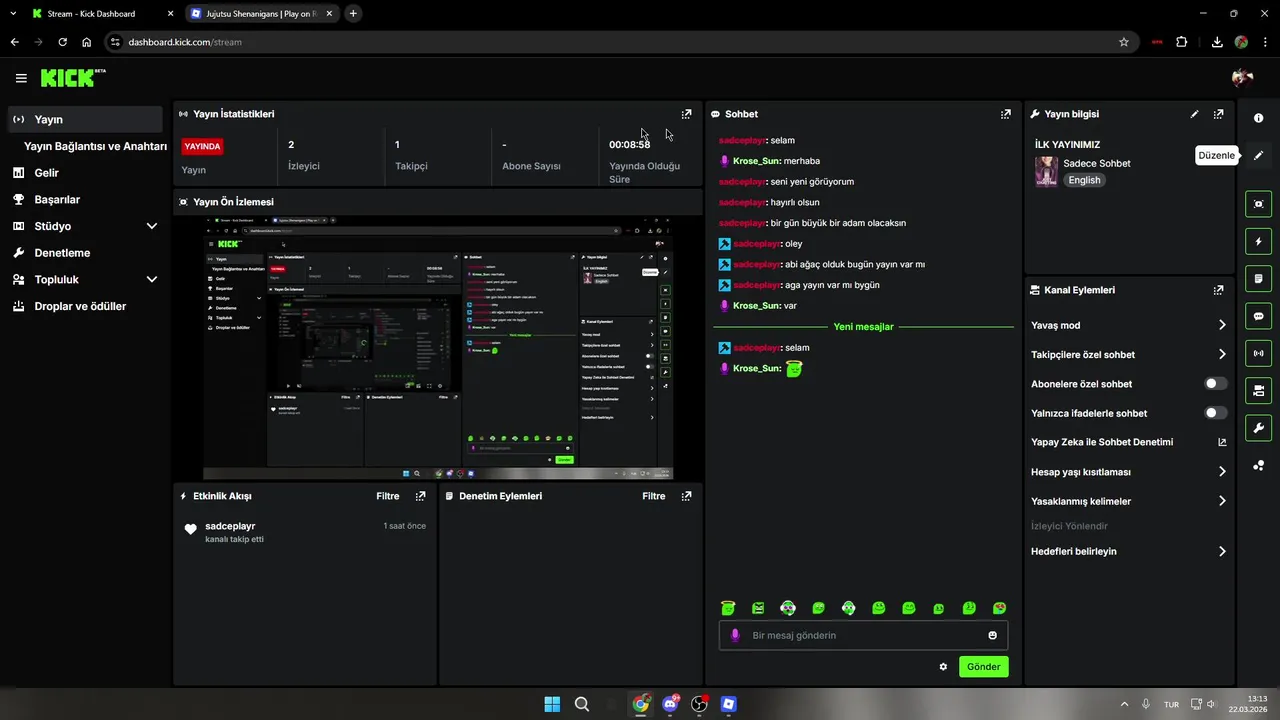Open the emoji picker in message box

[992, 635]
